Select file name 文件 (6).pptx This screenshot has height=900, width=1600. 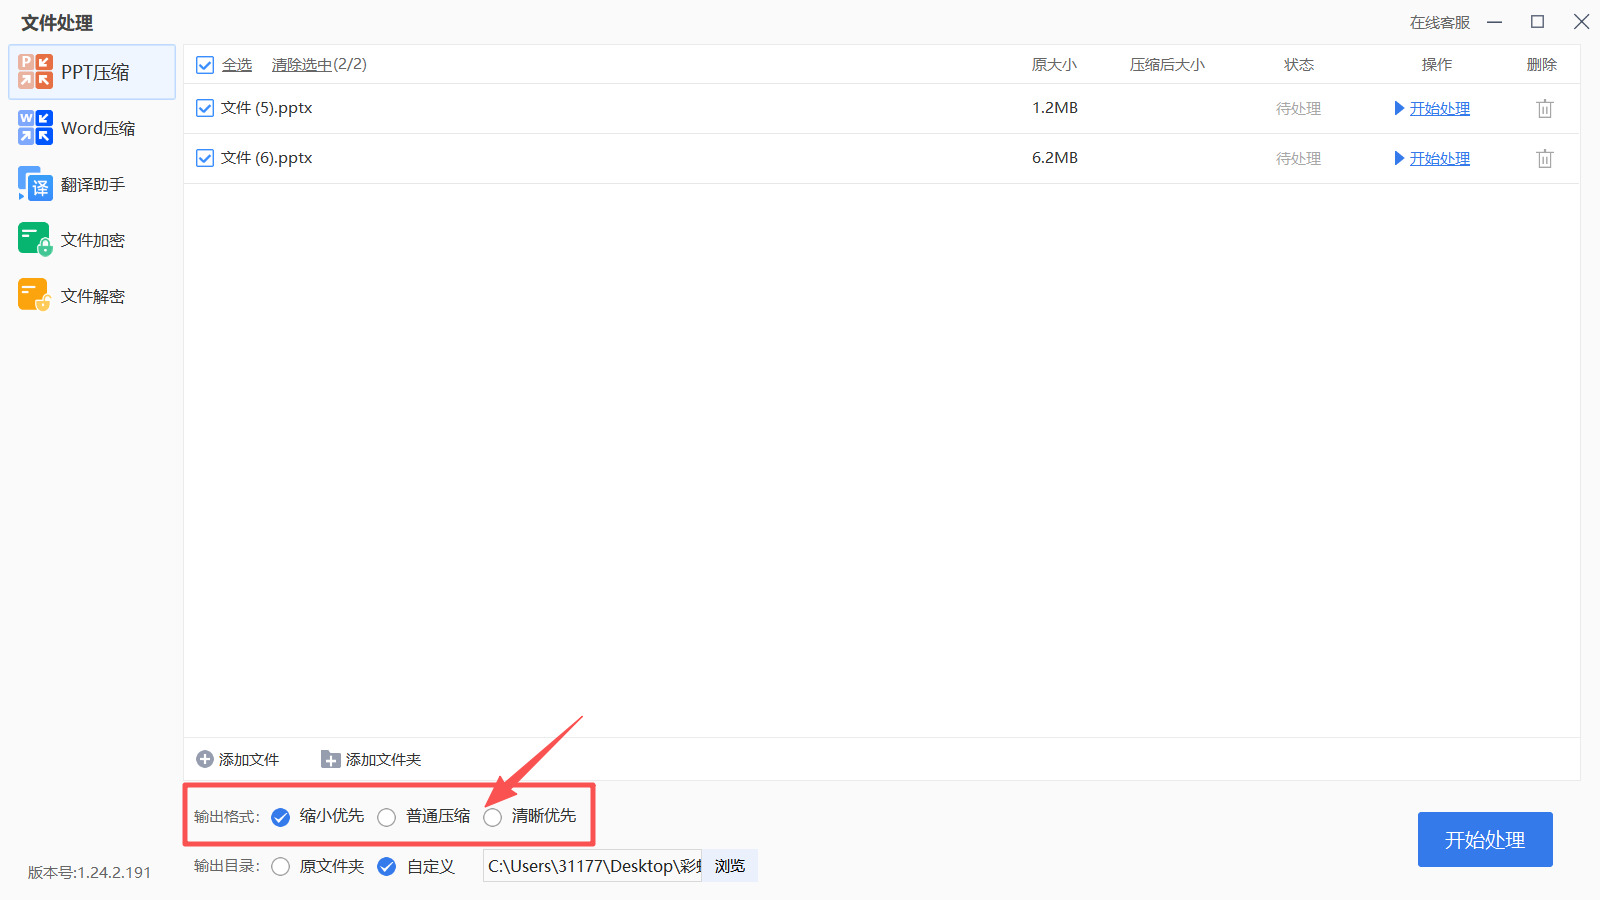267,158
